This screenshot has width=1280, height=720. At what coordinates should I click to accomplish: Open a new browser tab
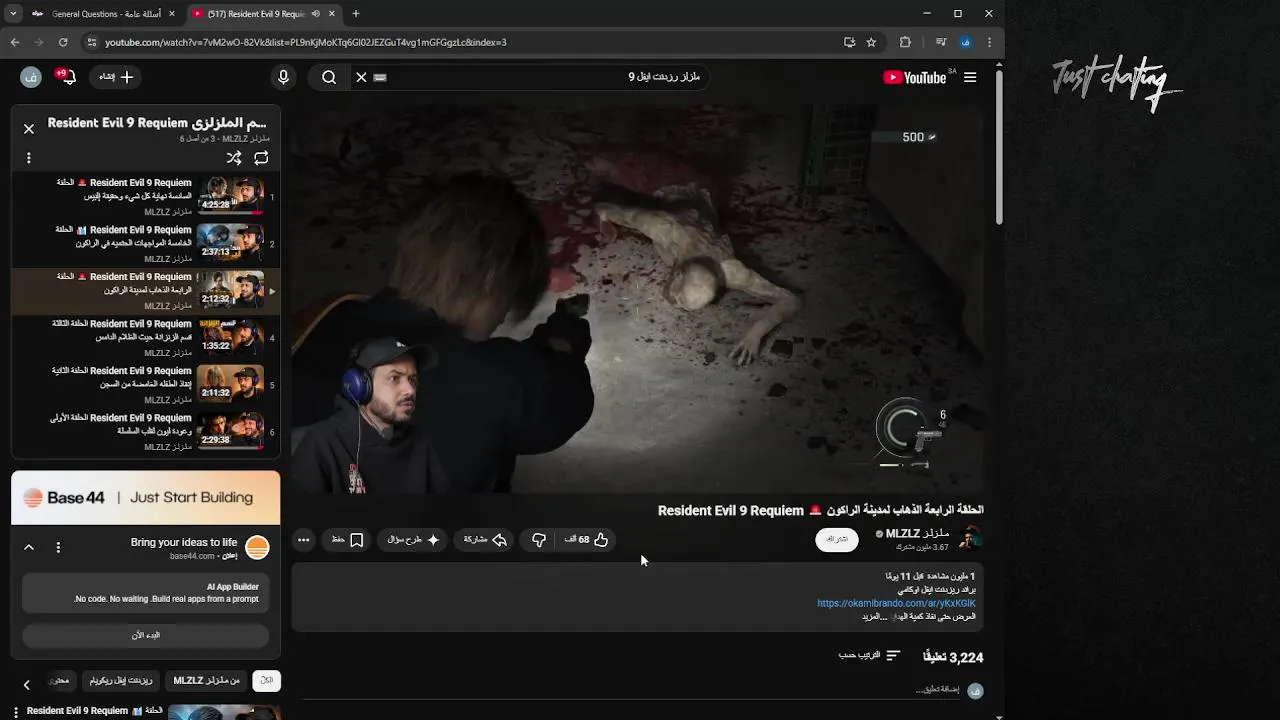[356, 14]
